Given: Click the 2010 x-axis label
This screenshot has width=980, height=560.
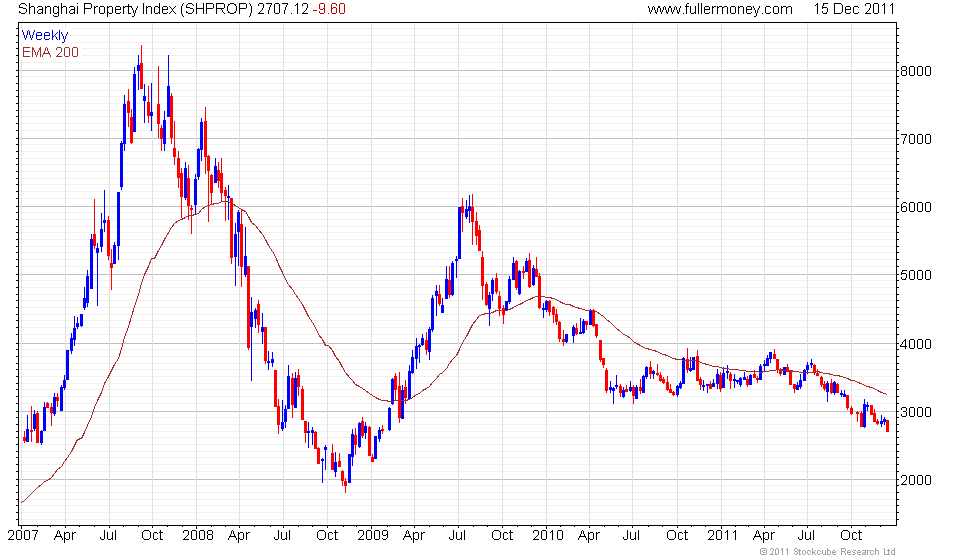Looking at the screenshot, I should pyautogui.click(x=548, y=536).
